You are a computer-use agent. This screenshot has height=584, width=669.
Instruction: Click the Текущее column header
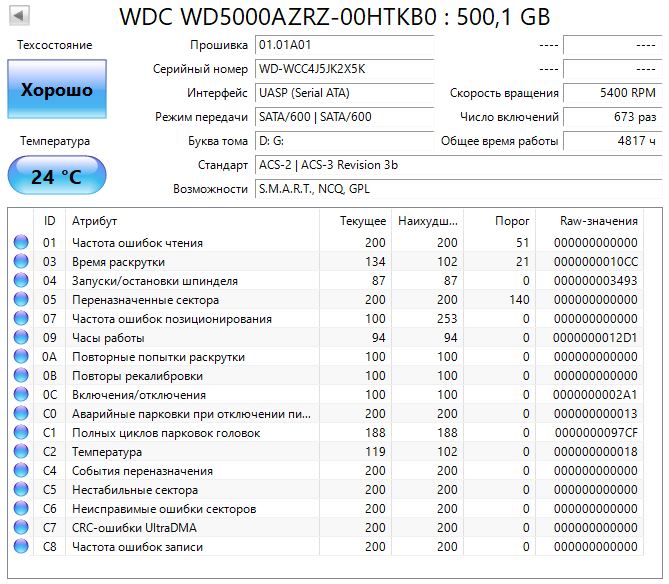click(x=355, y=221)
